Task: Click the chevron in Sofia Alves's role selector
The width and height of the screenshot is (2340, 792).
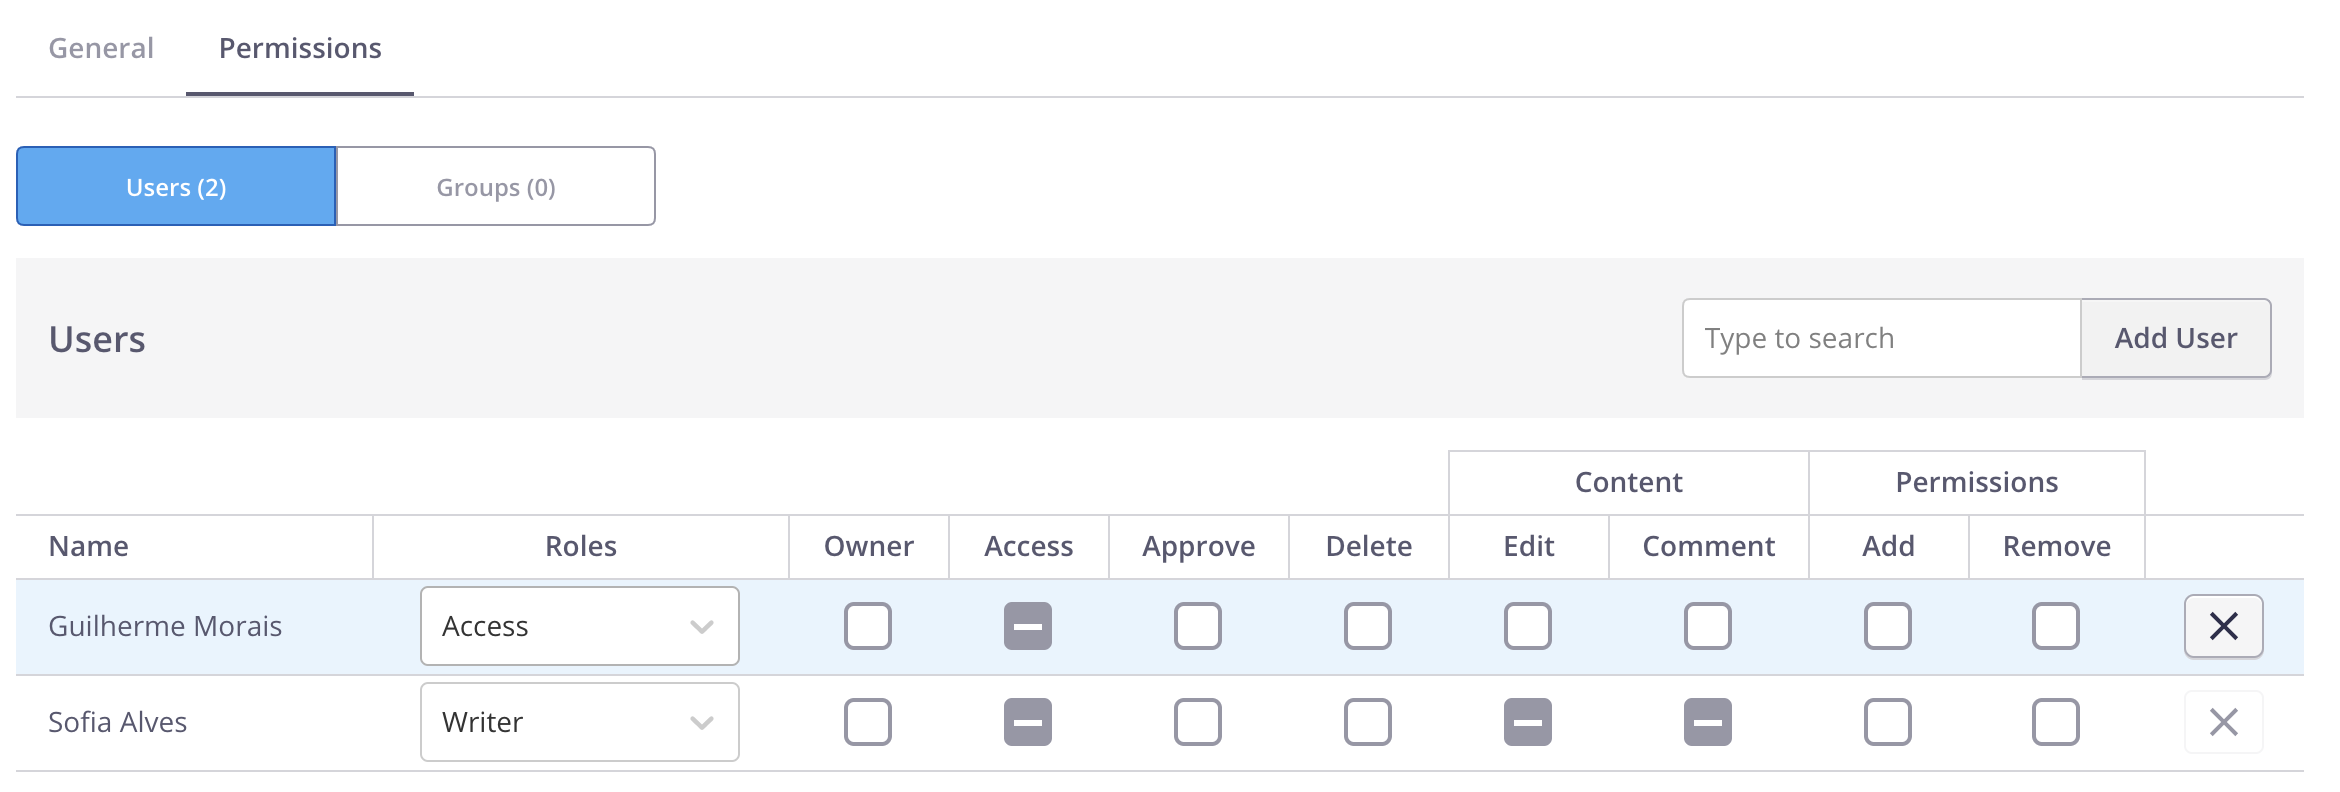Action: tap(702, 723)
